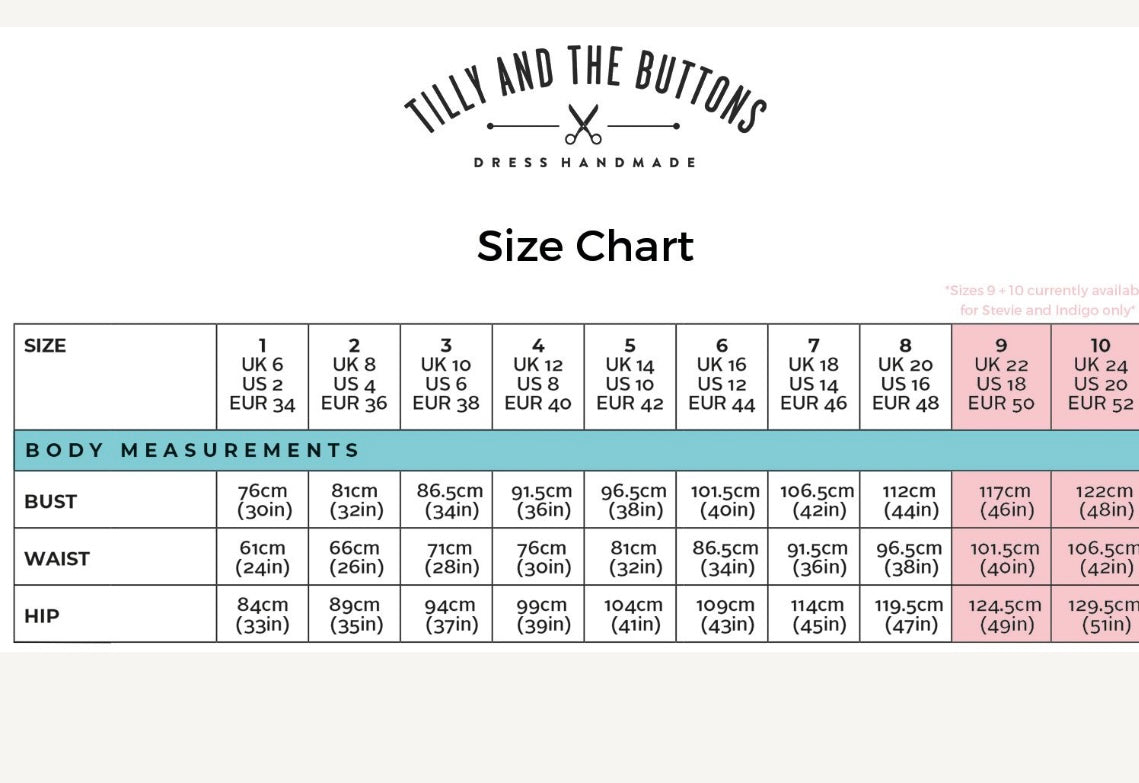Click the size 10 UK 24 column header

pyautogui.click(x=1100, y=376)
